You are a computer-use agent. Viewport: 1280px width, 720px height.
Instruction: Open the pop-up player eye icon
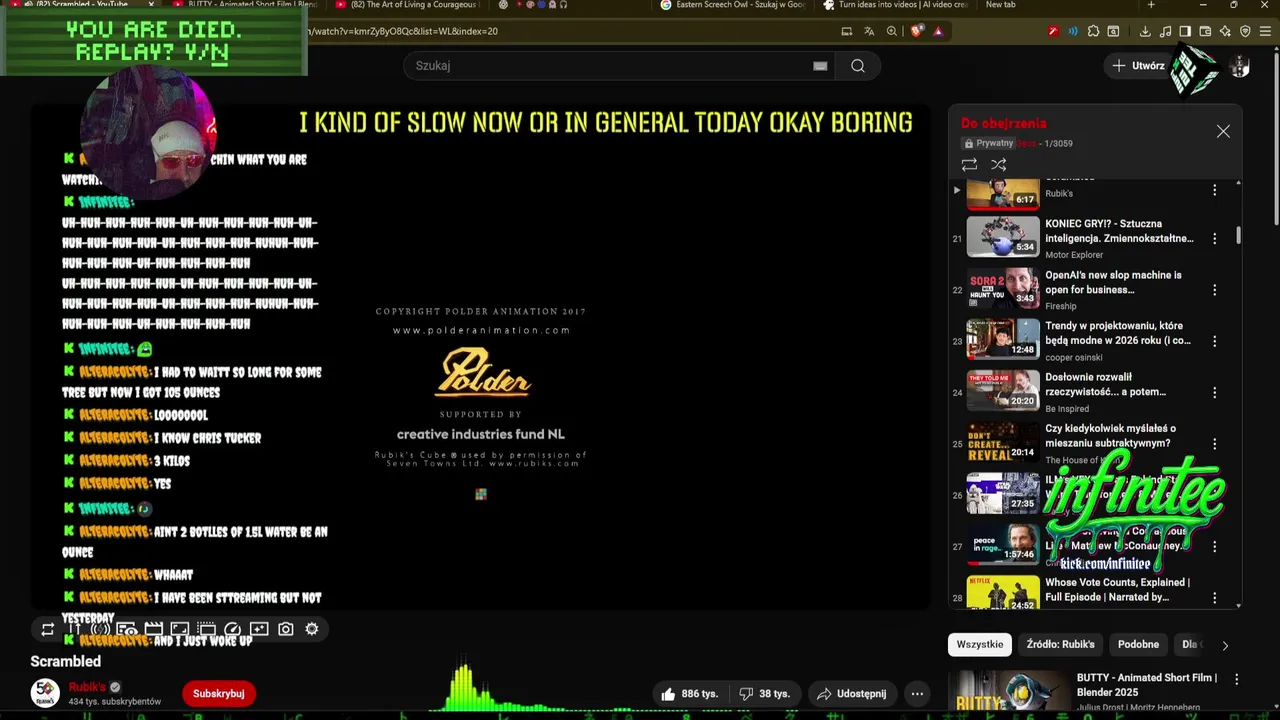pyautogui.click(x=127, y=629)
